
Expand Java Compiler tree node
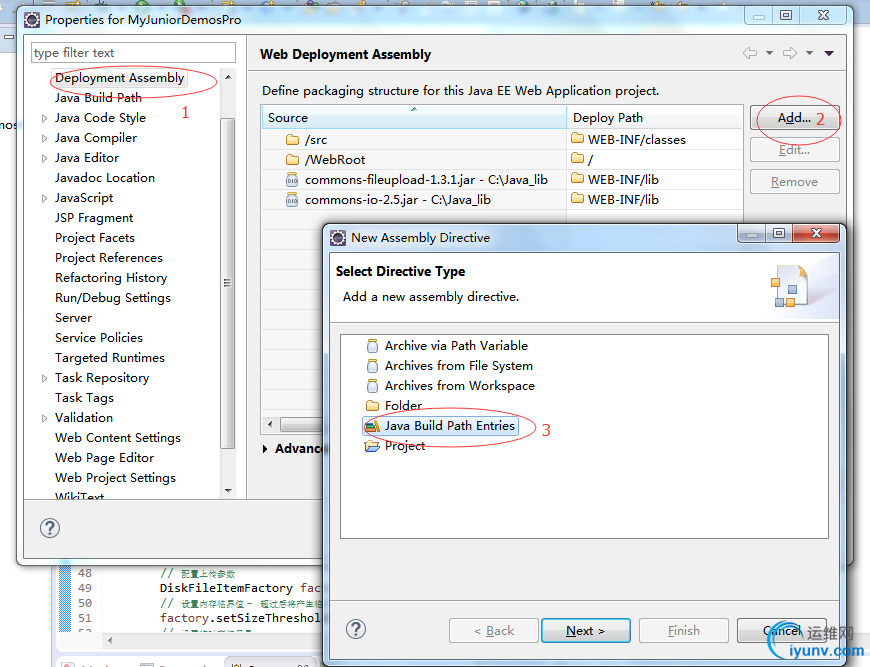[44, 138]
